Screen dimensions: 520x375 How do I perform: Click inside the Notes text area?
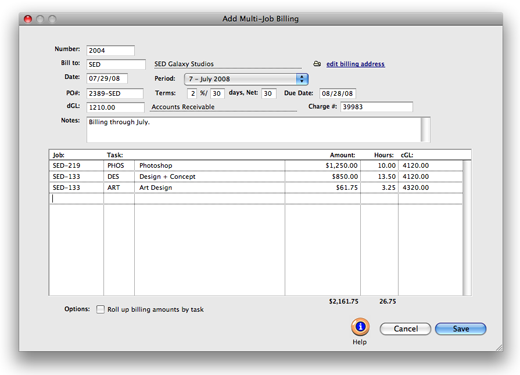254,129
